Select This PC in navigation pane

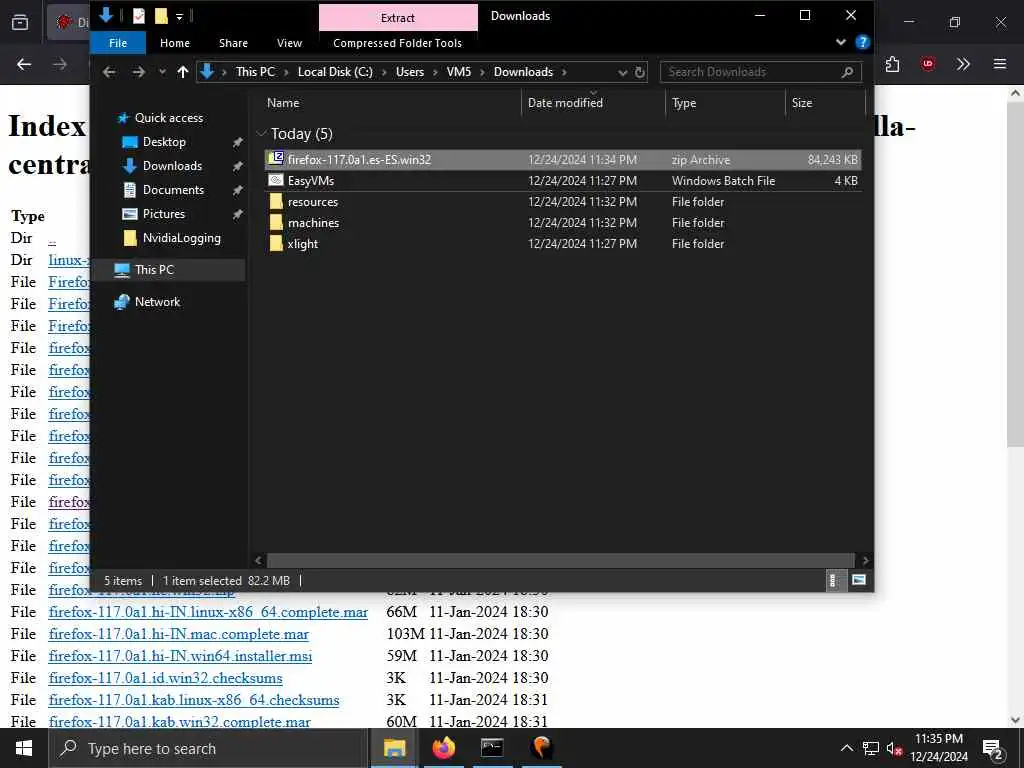154,270
